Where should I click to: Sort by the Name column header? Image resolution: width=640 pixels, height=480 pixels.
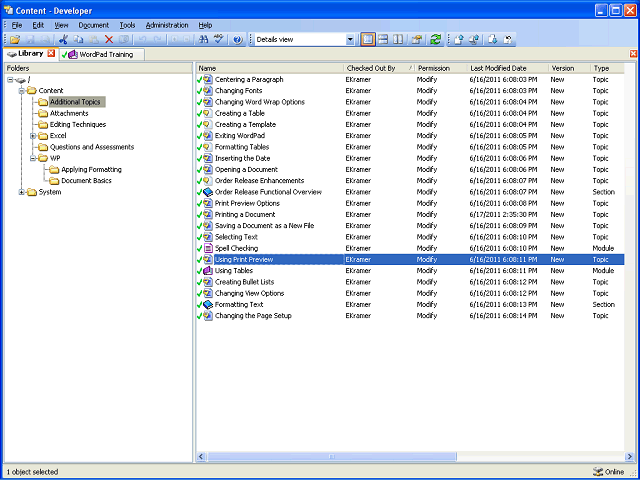coord(270,68)
